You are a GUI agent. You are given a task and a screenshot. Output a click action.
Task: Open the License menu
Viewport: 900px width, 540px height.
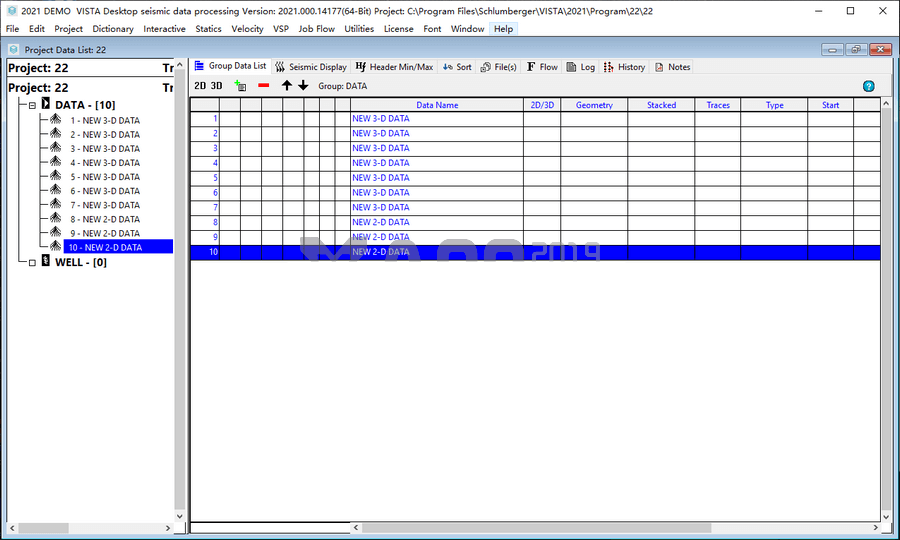click(x=398, y=29)
